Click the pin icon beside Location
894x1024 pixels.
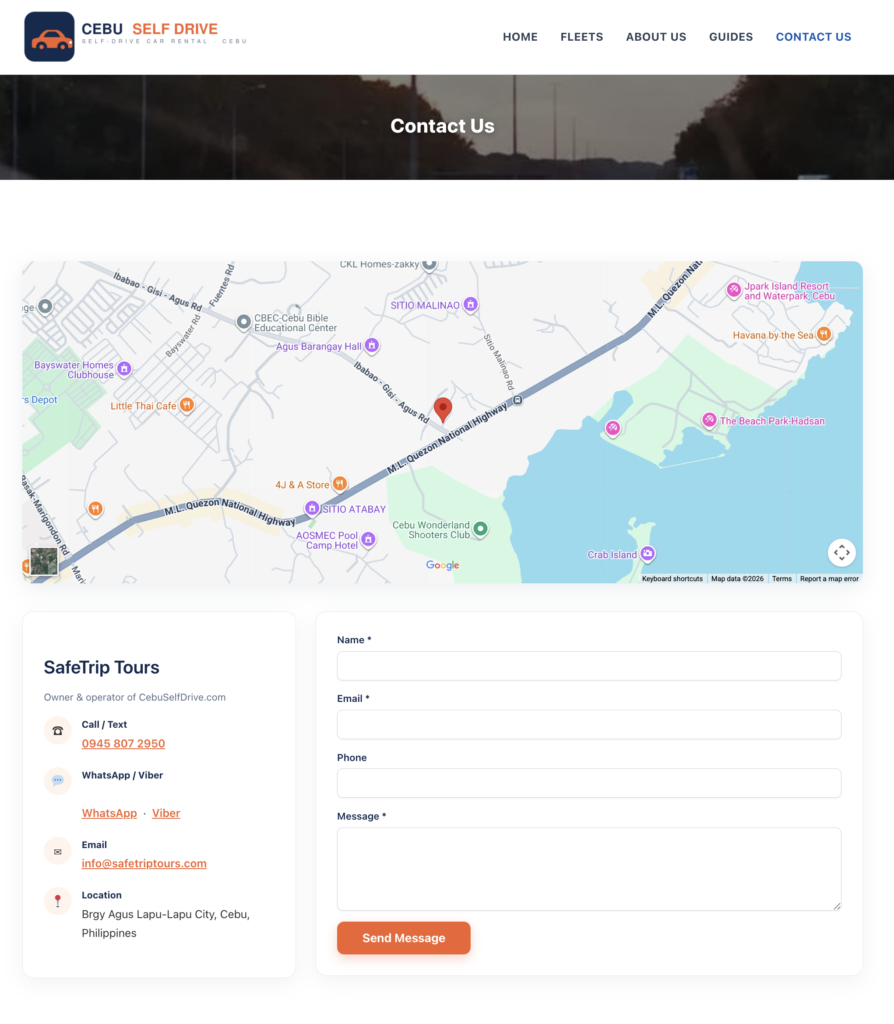coord(57,901)
